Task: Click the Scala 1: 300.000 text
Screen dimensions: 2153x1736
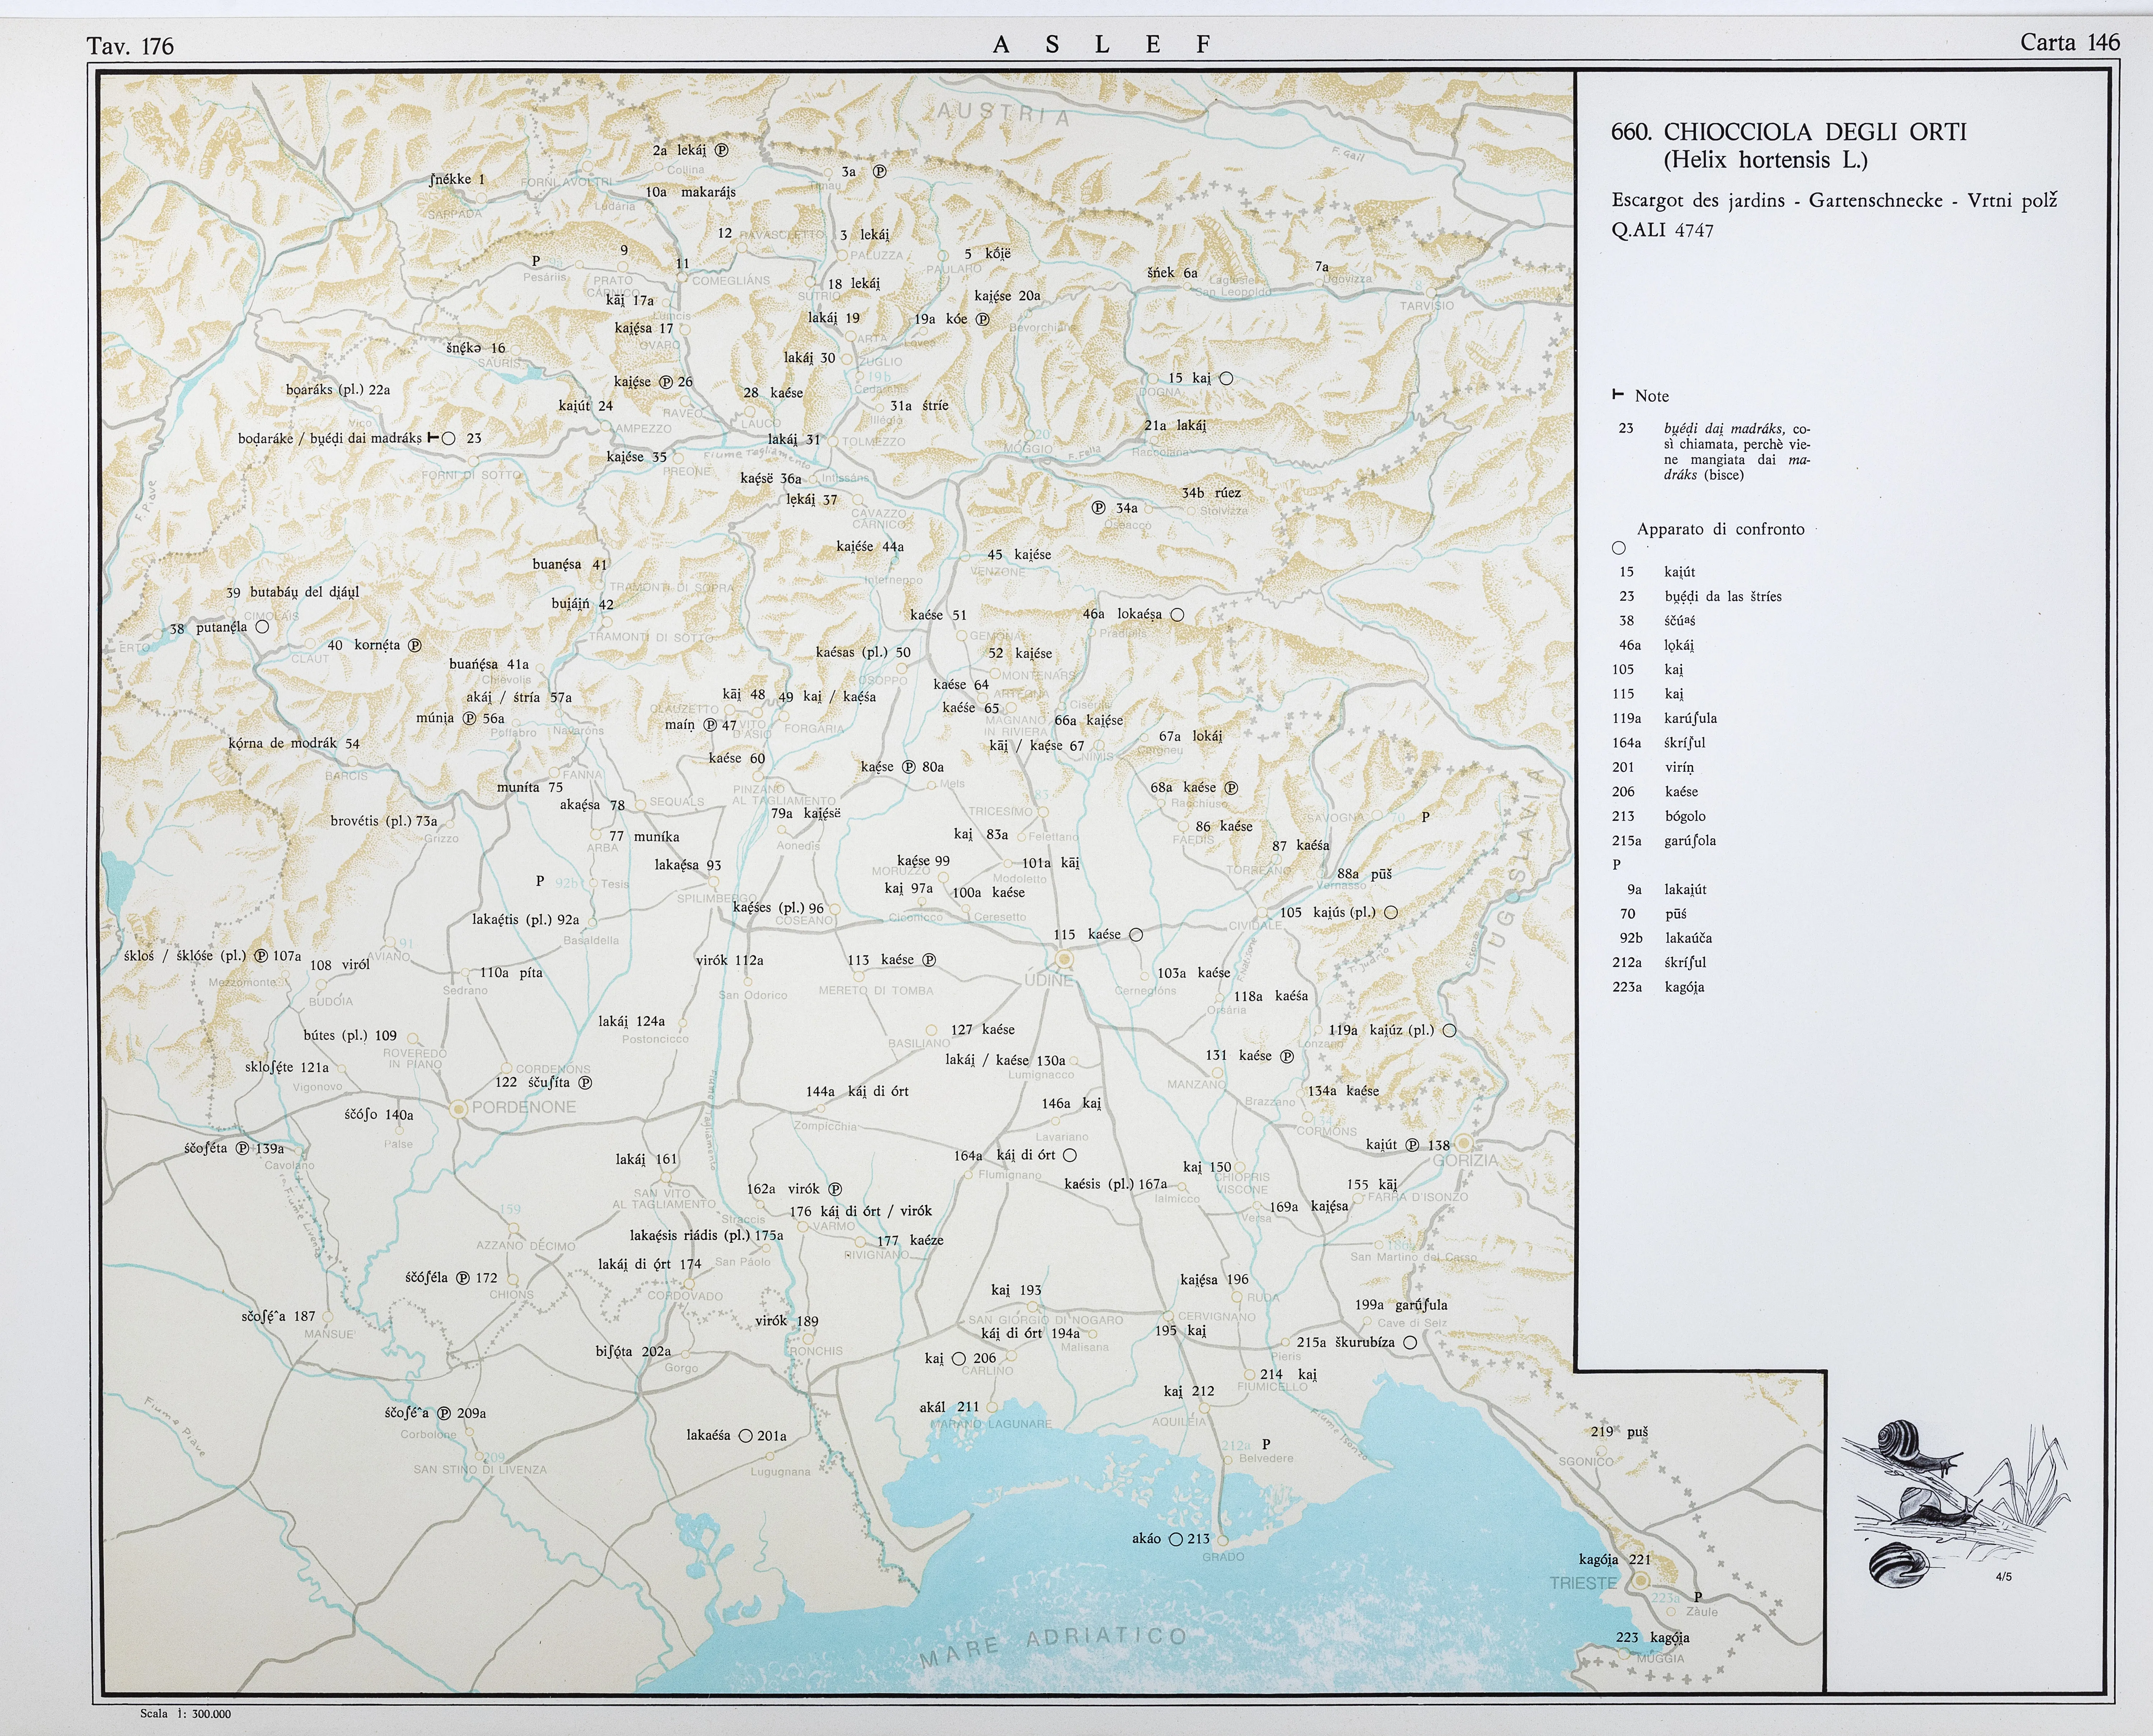Action: pyautogui.click(x=185, y=1713)
